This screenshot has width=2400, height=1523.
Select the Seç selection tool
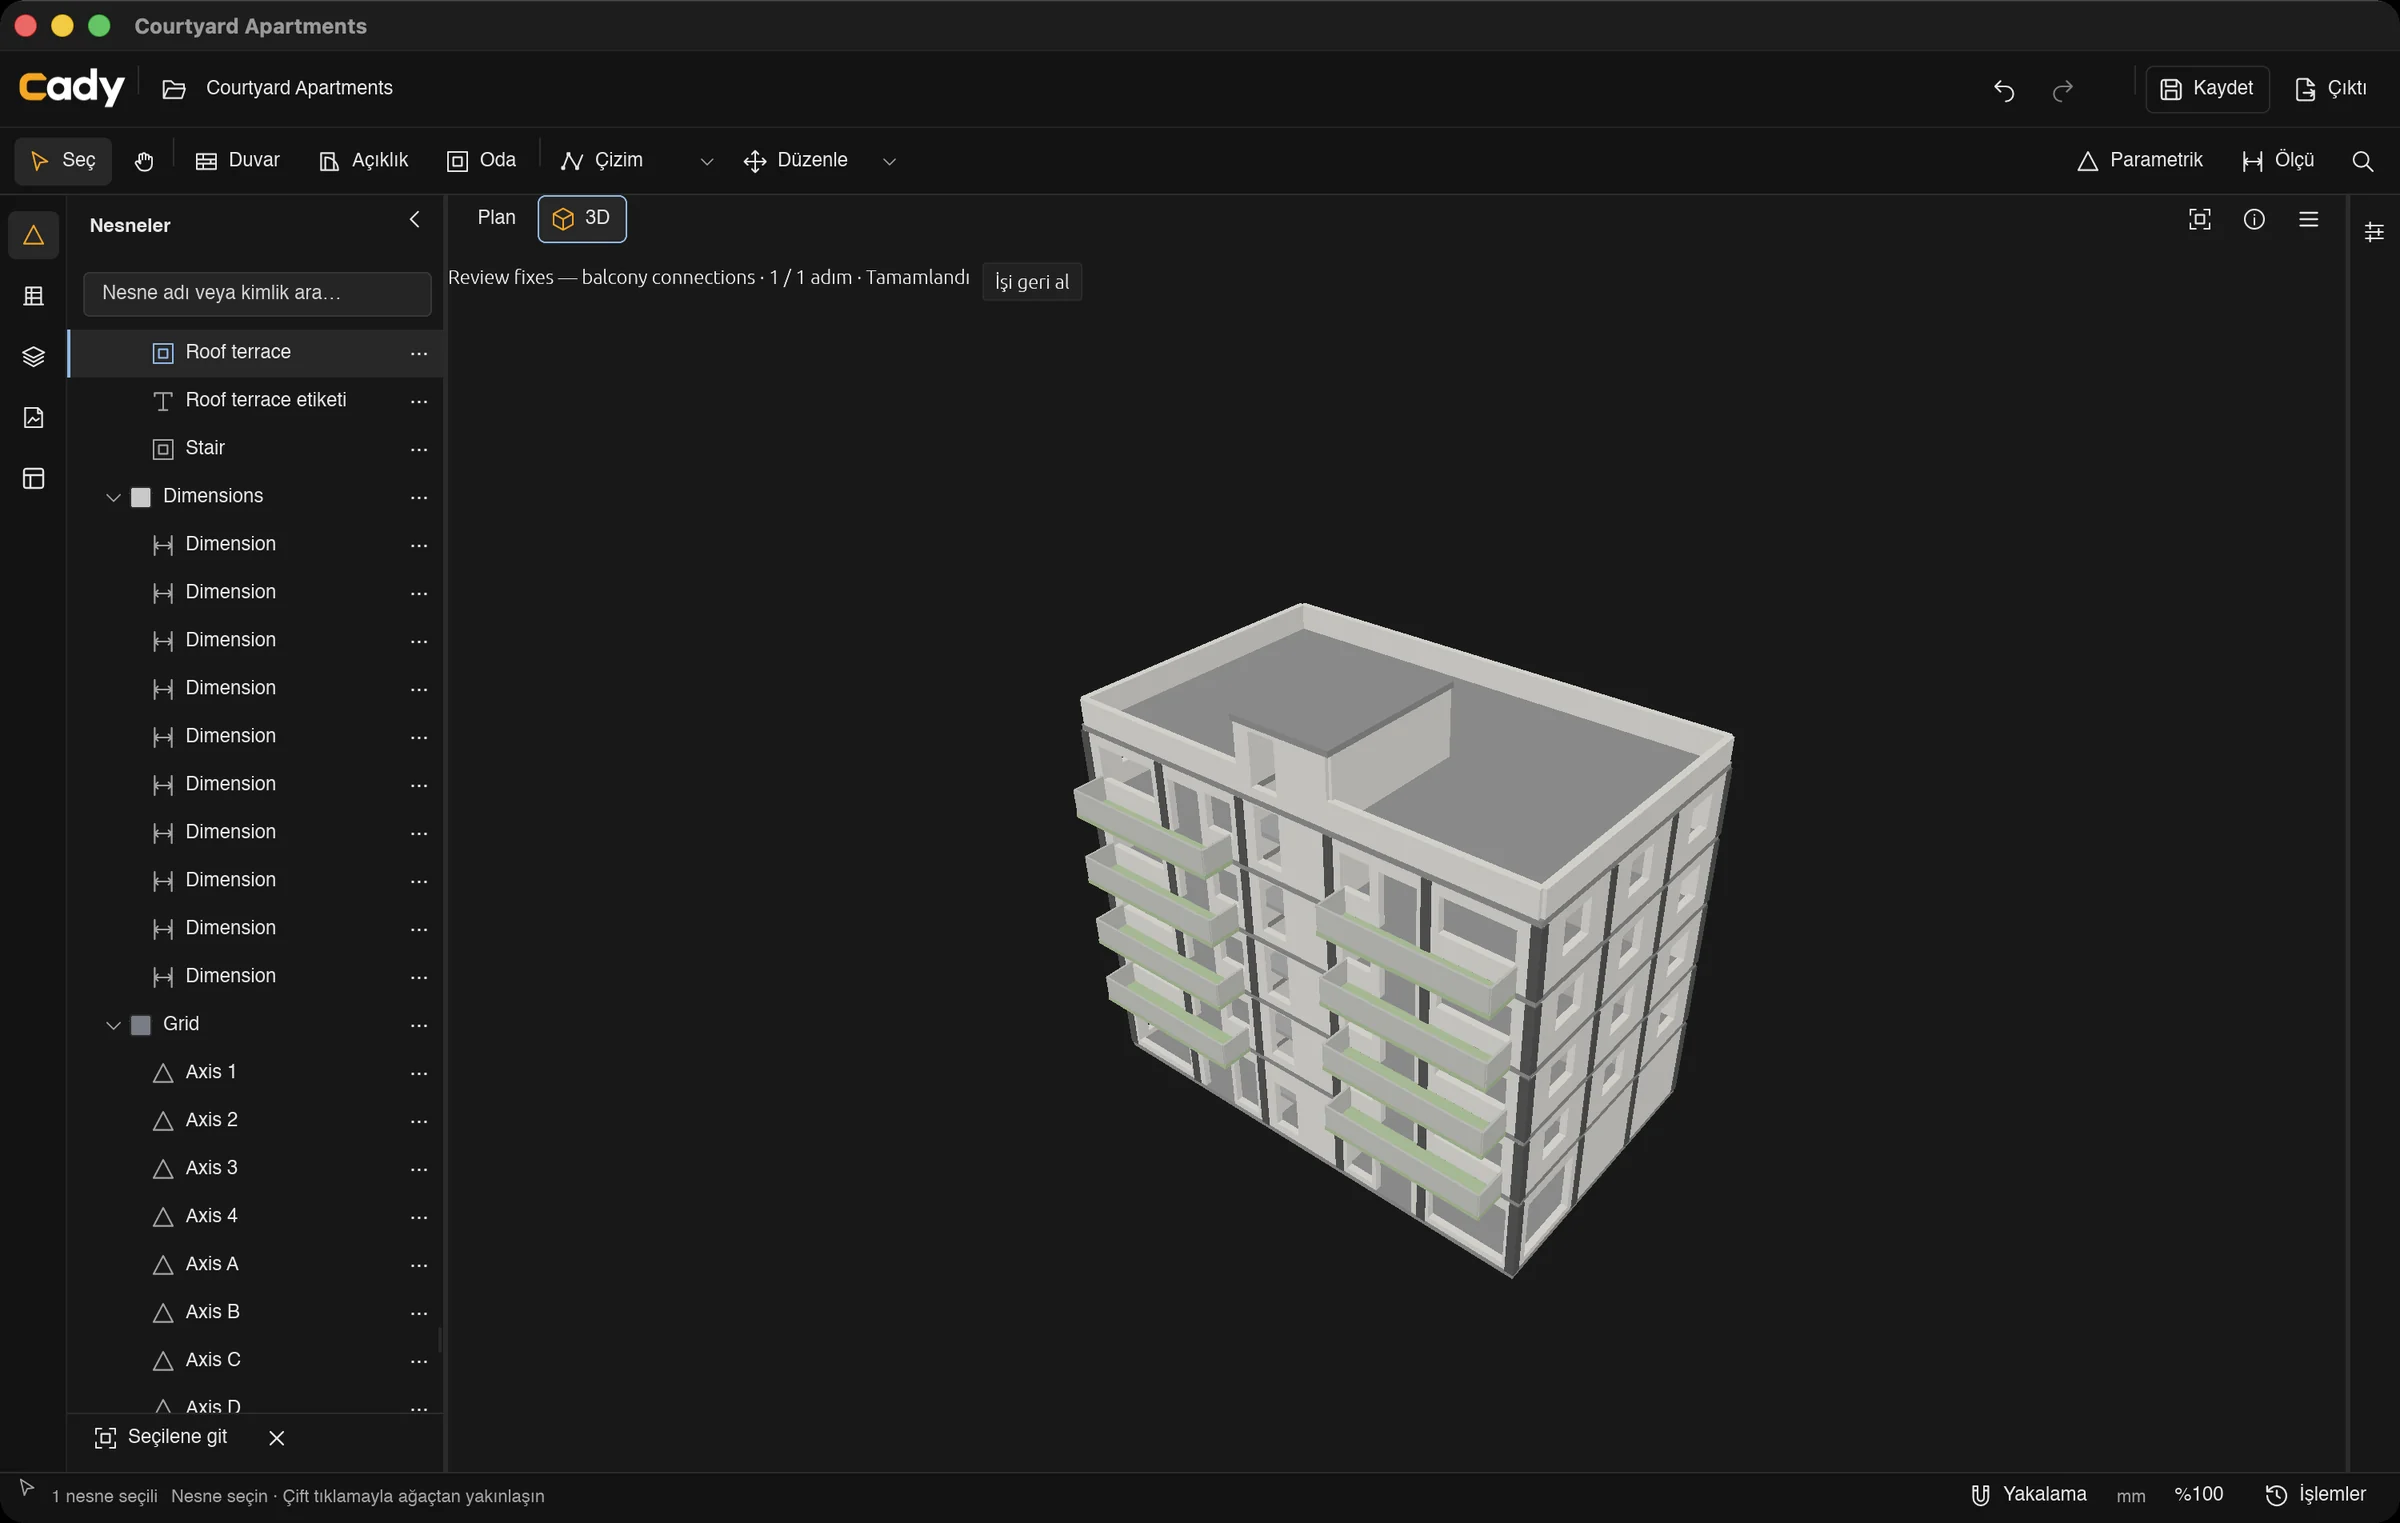63,161
